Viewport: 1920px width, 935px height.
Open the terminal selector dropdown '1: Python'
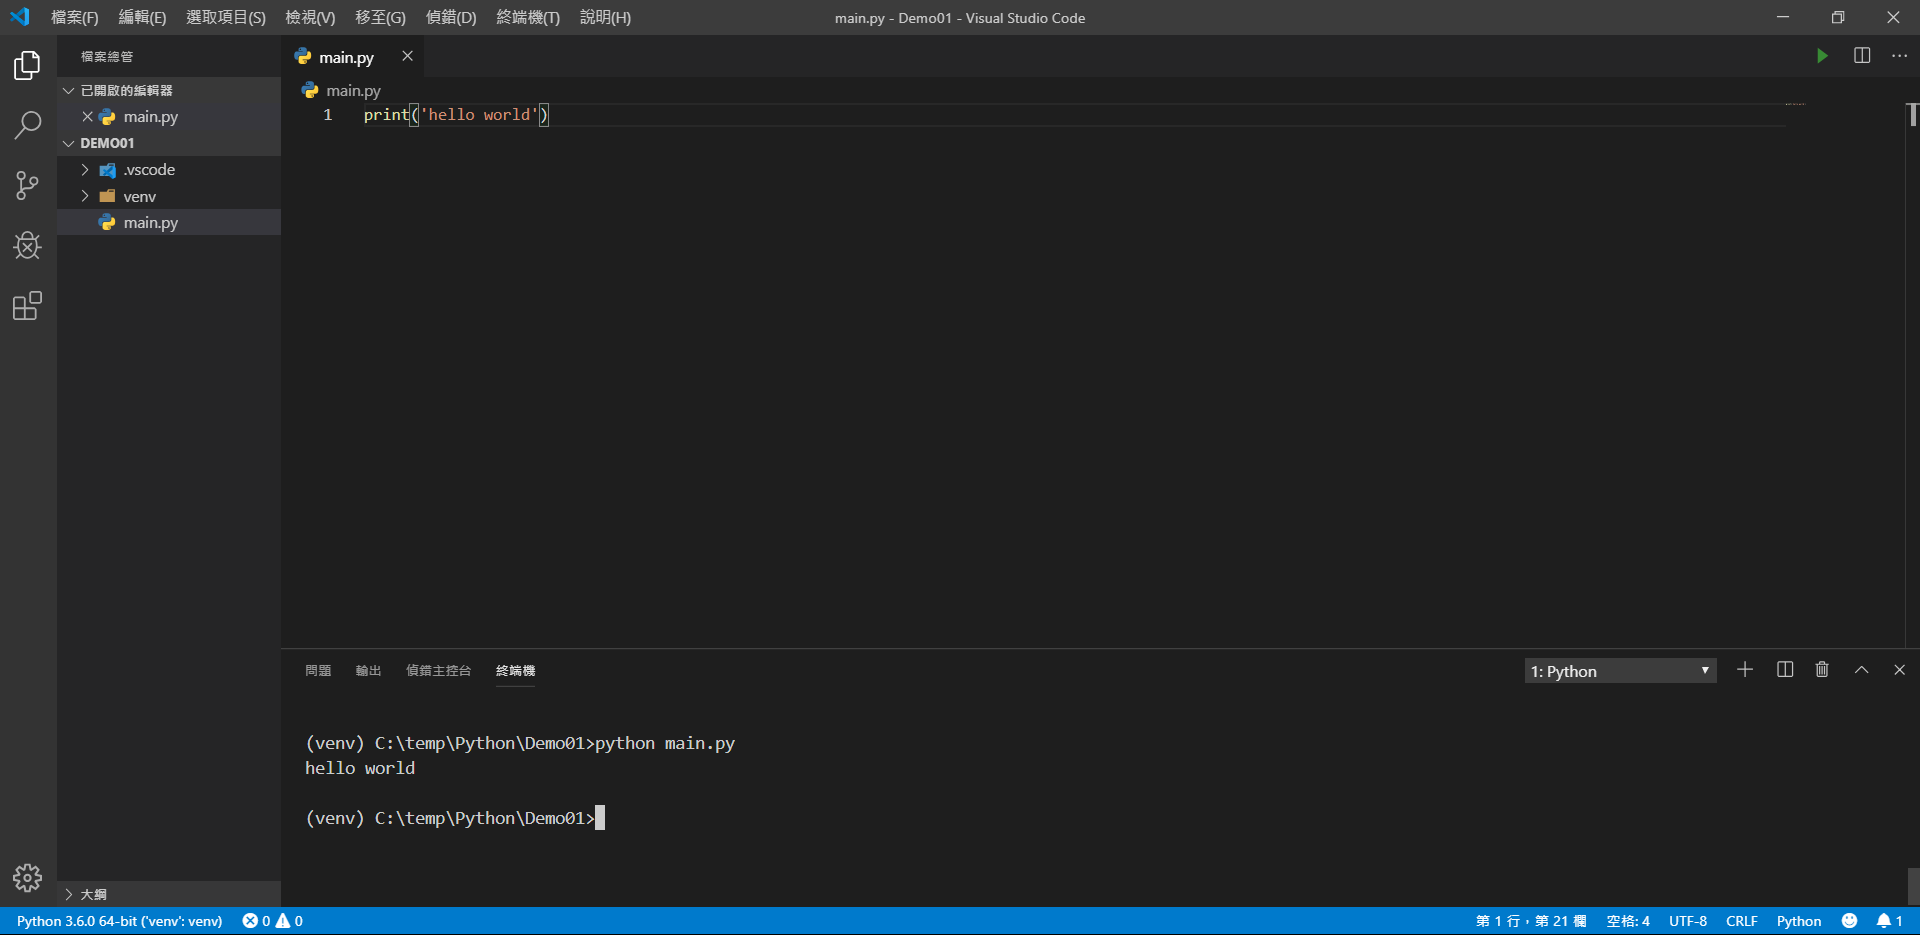(x=1619, y=671)
